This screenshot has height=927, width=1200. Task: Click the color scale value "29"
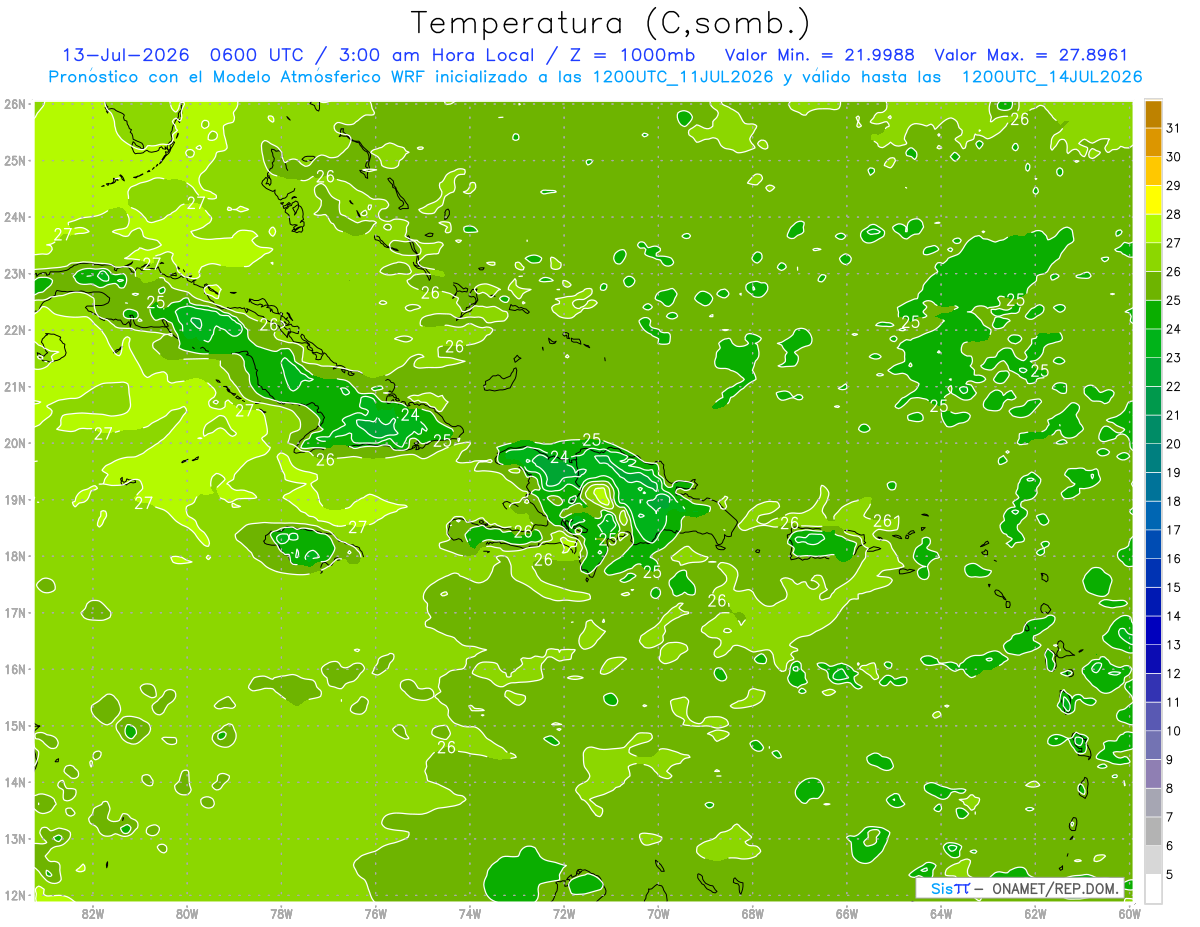(1173, 185)
